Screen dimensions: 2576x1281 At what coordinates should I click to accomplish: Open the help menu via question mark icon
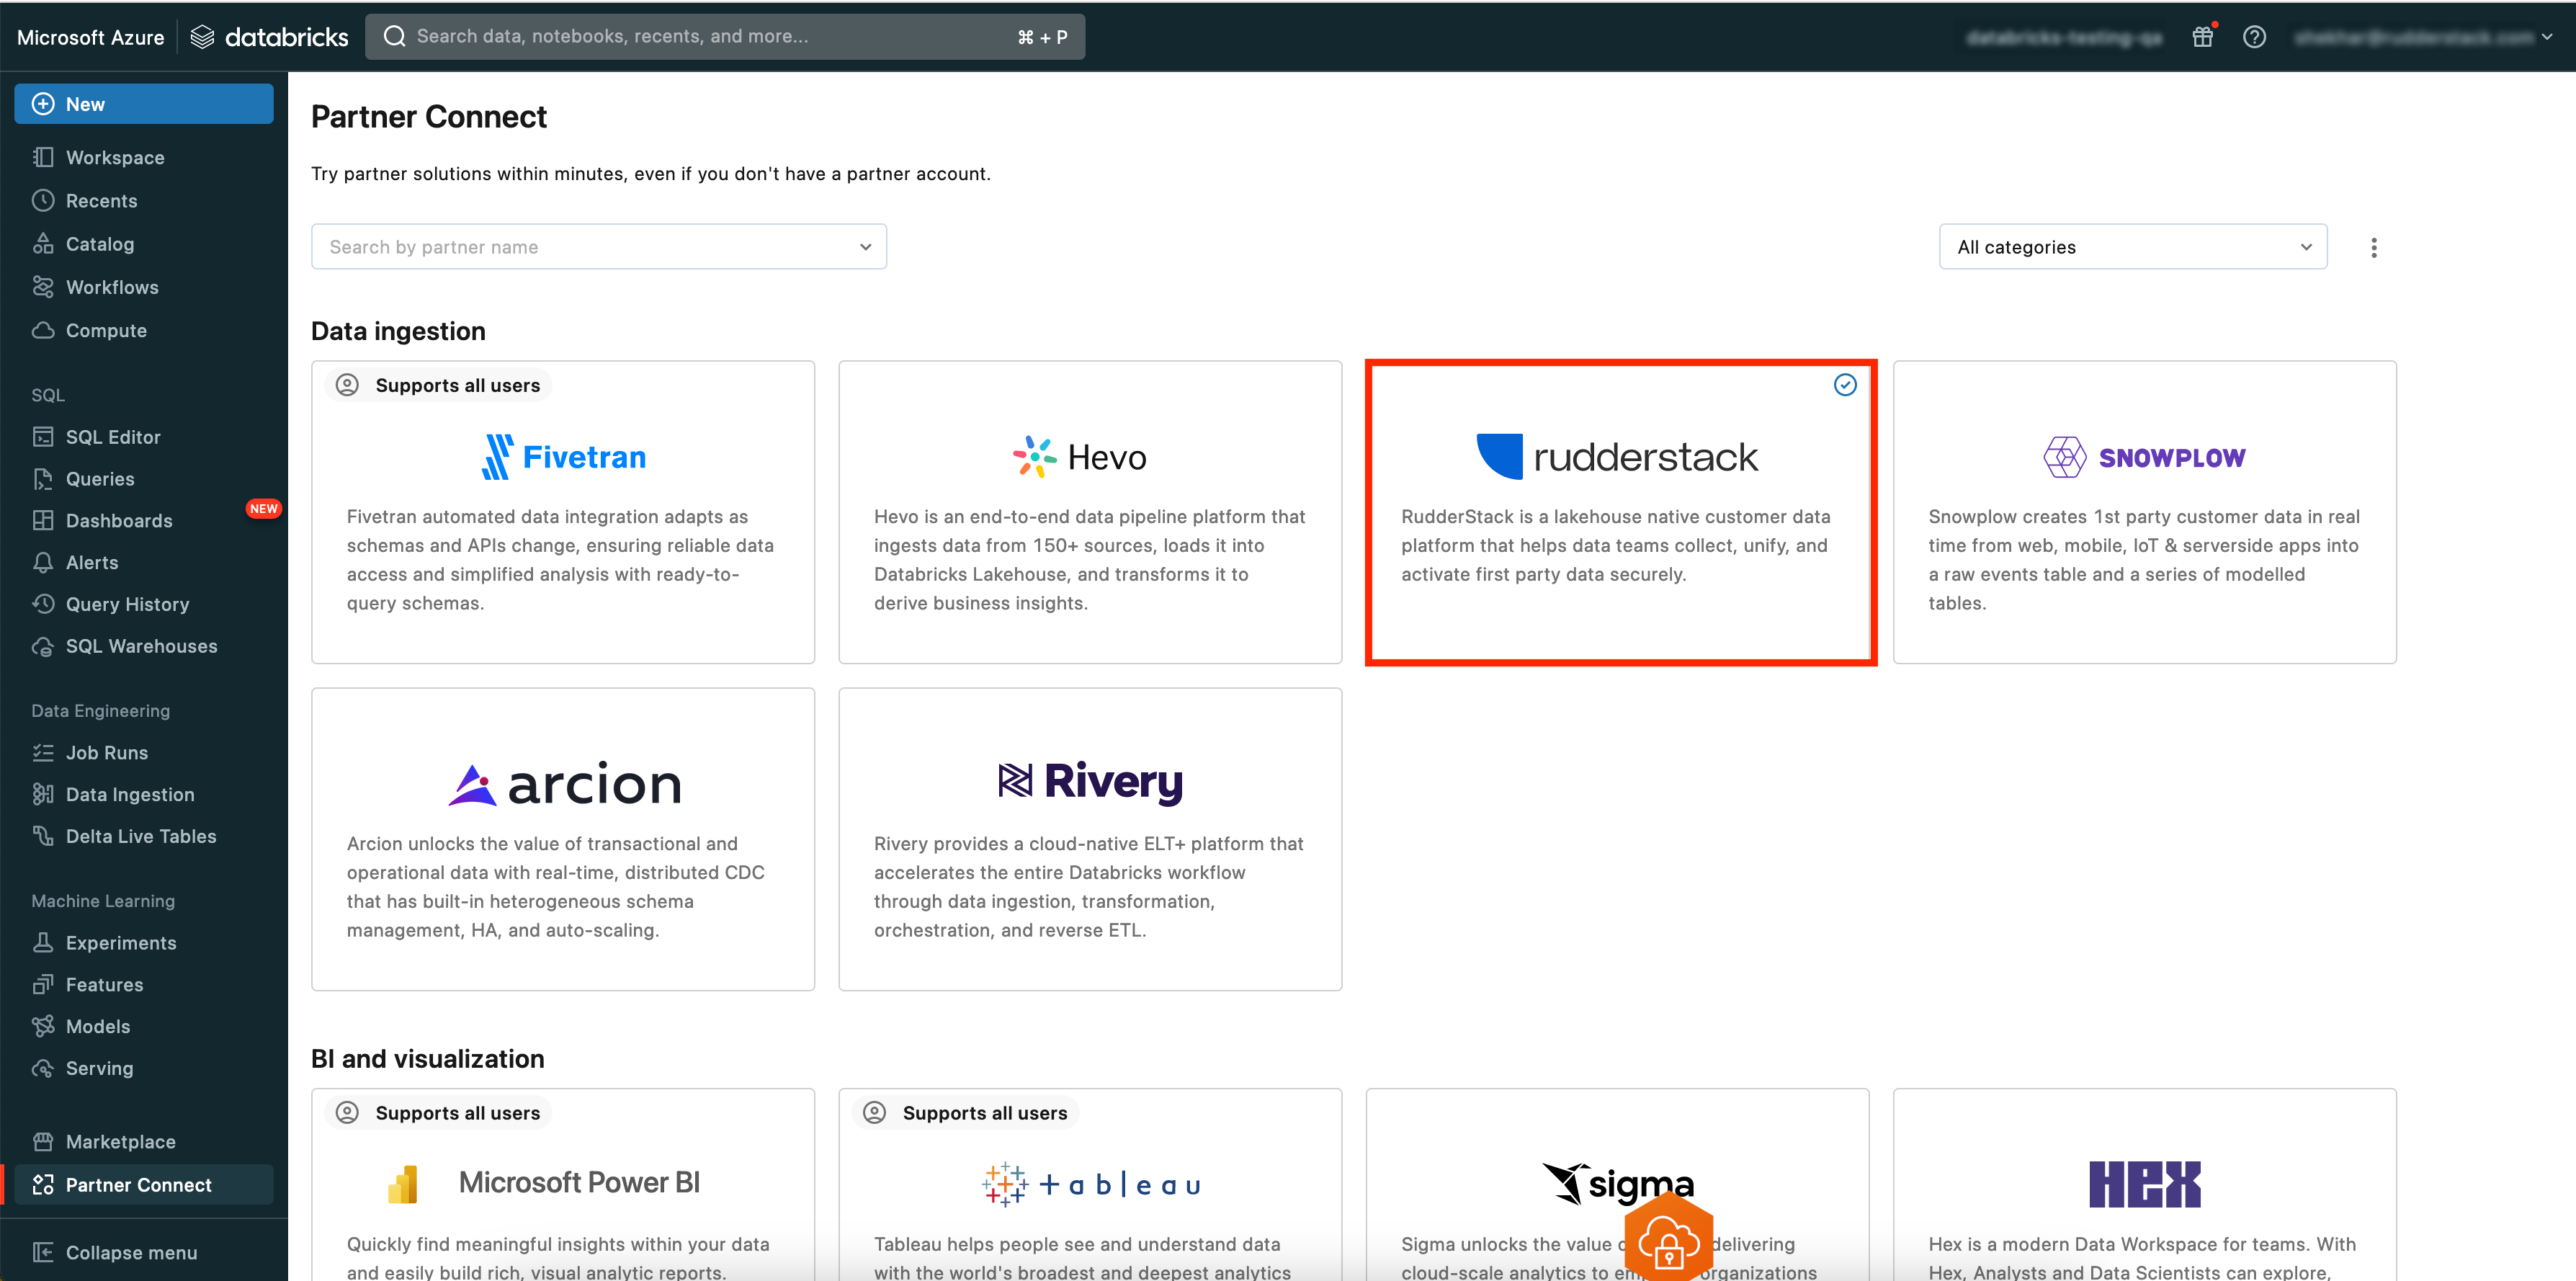point(2255,36)
